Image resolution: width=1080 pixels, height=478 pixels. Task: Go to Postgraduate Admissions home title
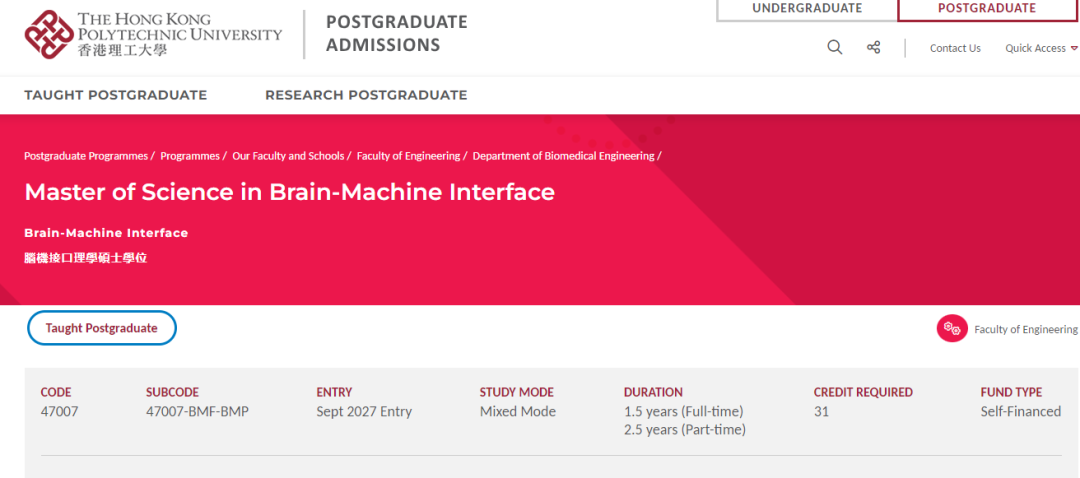(x=396, y=33)
